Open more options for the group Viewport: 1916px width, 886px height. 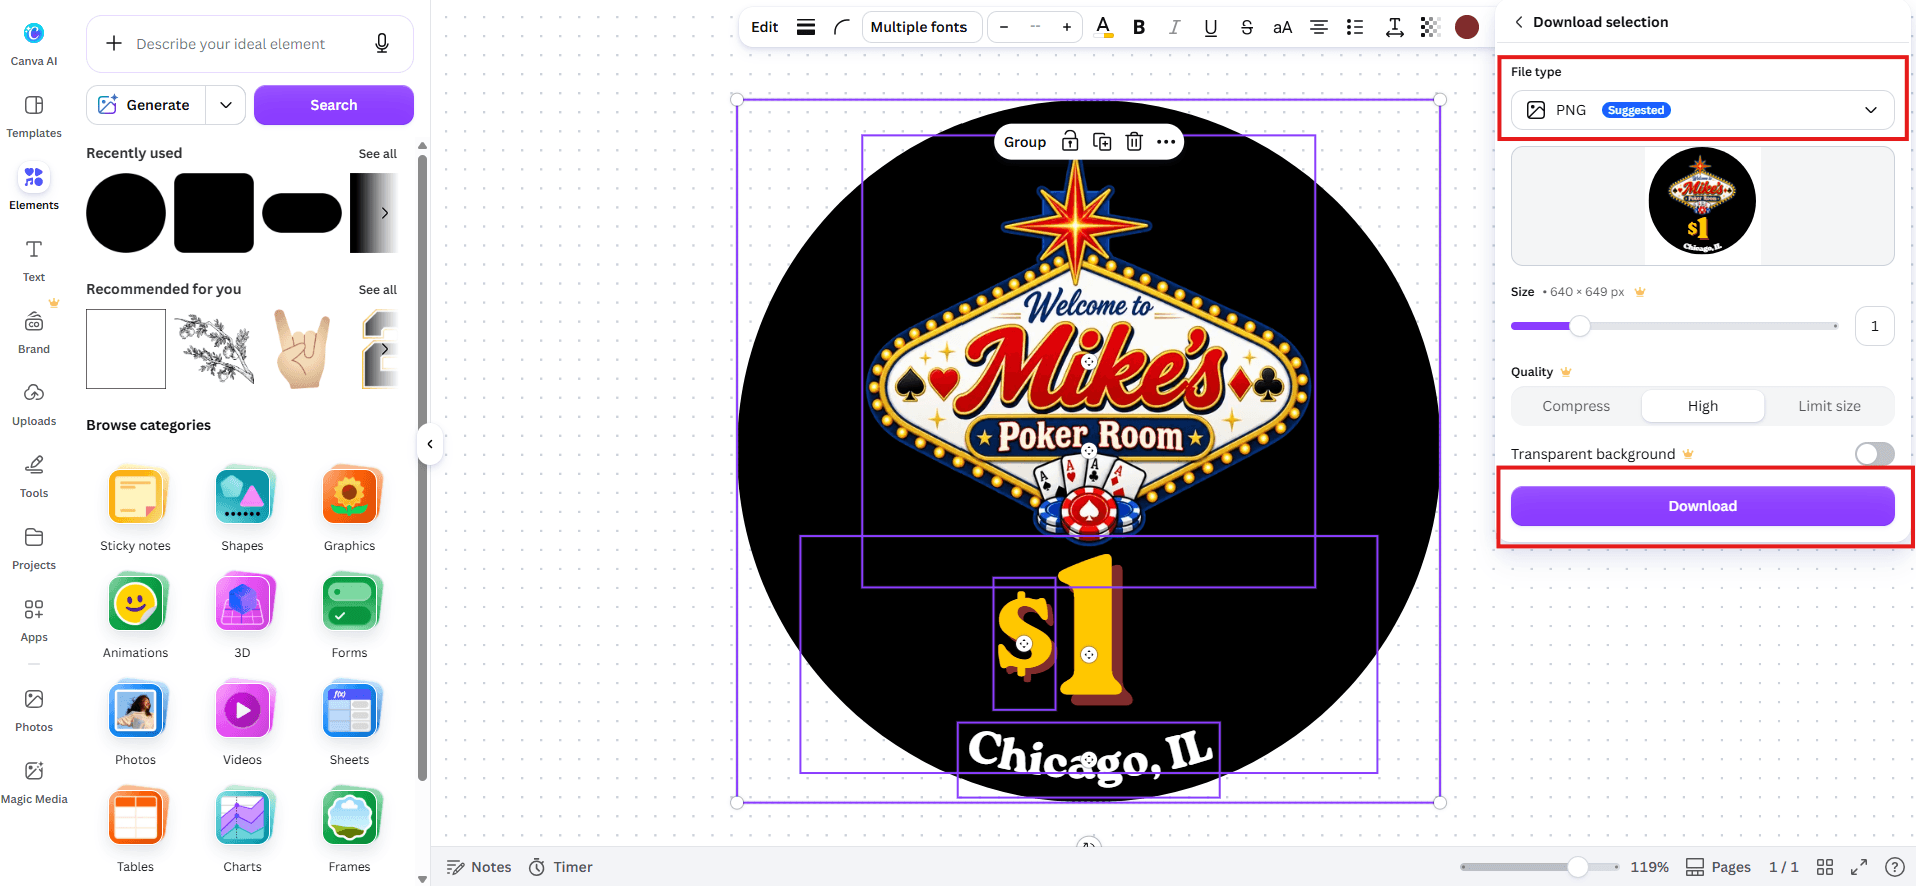[x=1166, y=142]
